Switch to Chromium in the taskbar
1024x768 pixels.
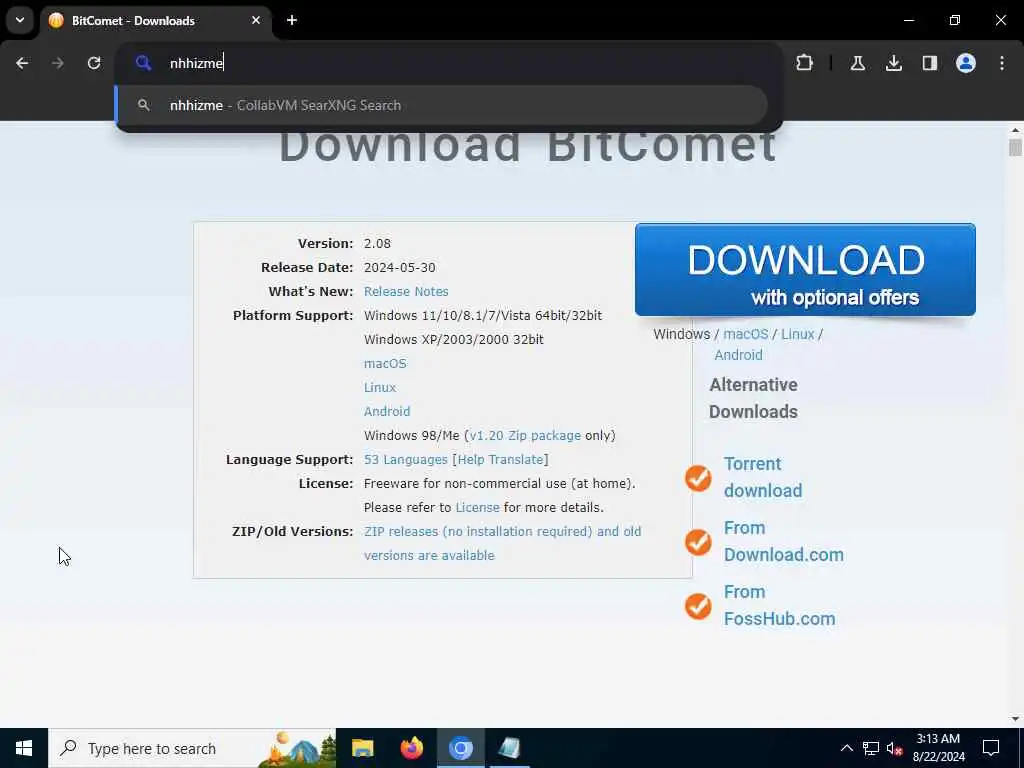pyautogui.click(x=460, y=748)
